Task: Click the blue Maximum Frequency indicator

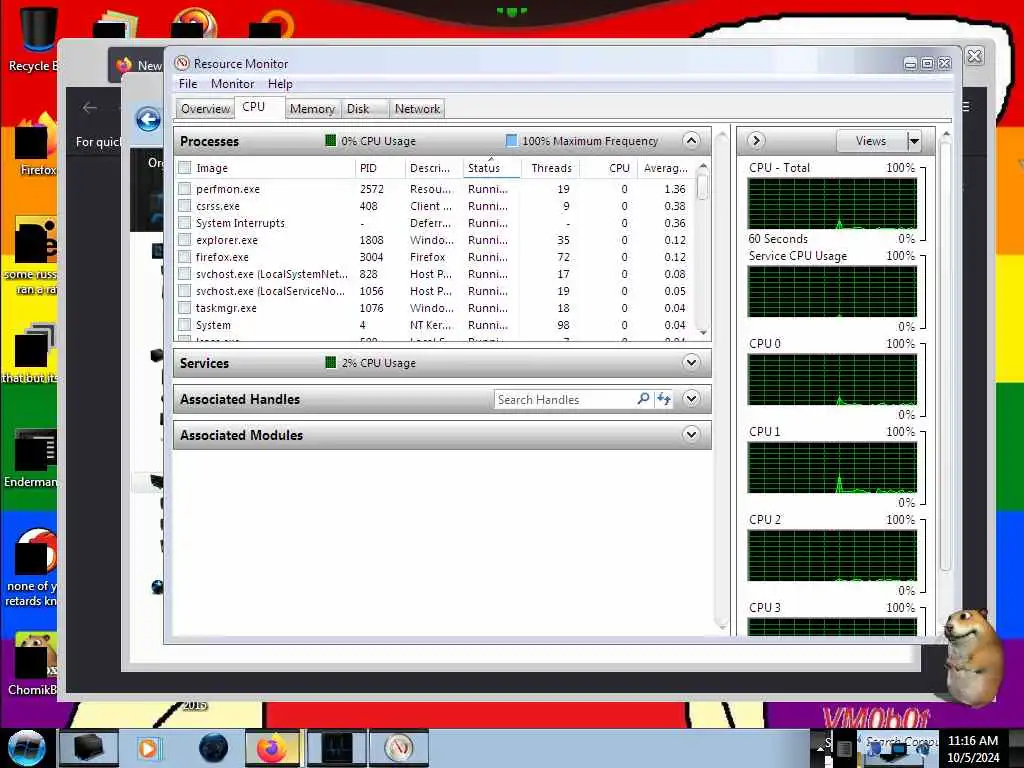Action: 511,140
